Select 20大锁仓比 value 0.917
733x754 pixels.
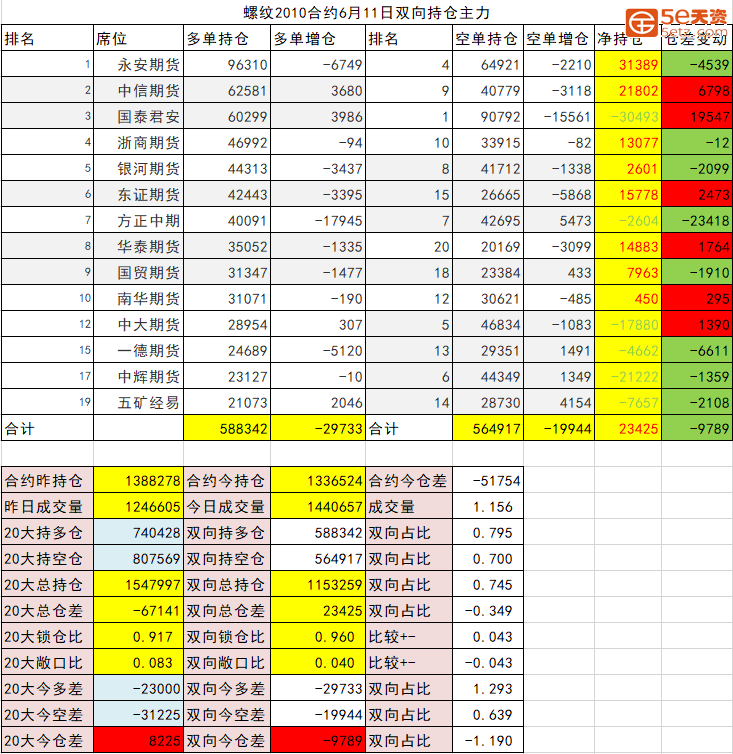139,636
